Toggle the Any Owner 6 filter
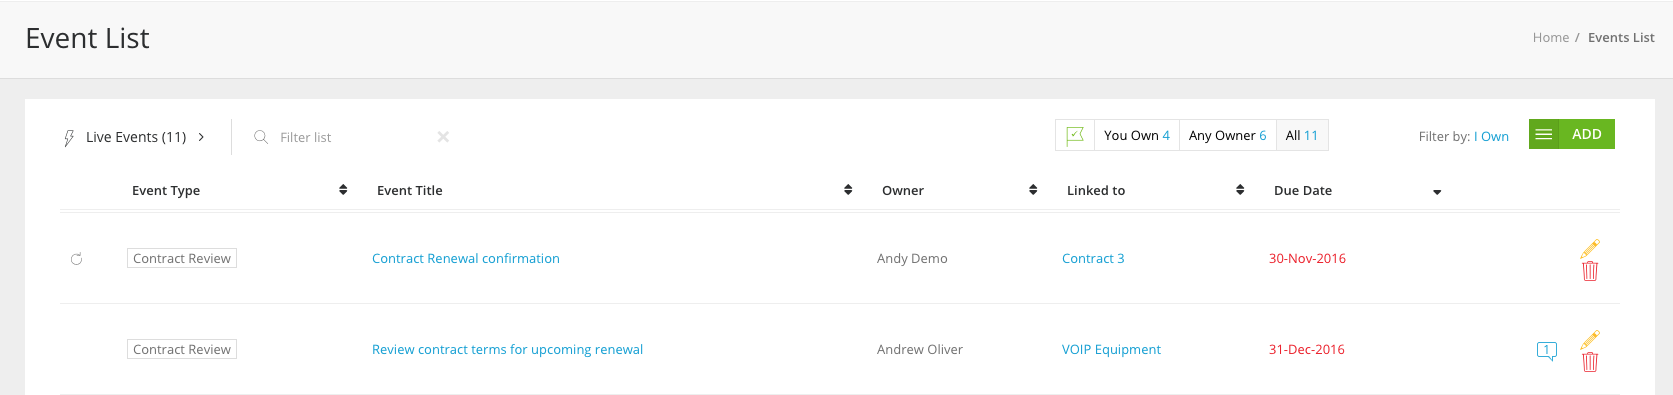The image size is (1673, 395). (1227, 135)
